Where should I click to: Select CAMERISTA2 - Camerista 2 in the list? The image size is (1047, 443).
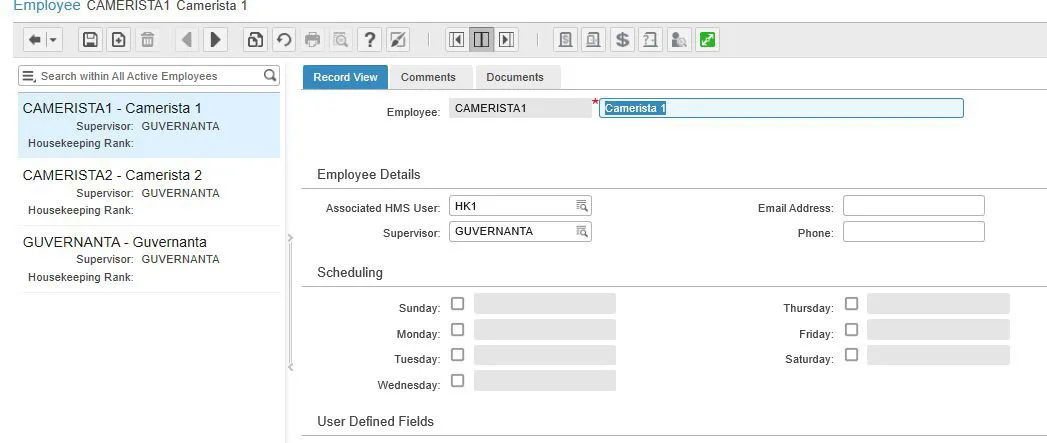click(x=149, y=192)
